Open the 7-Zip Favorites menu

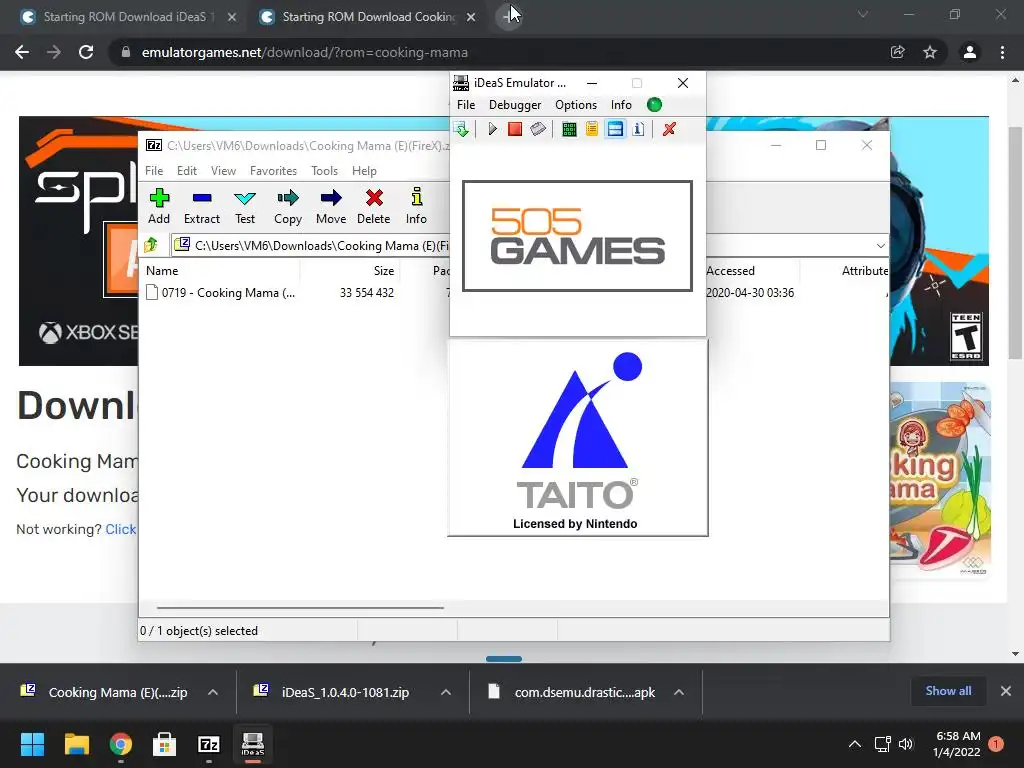click(274, 170)
